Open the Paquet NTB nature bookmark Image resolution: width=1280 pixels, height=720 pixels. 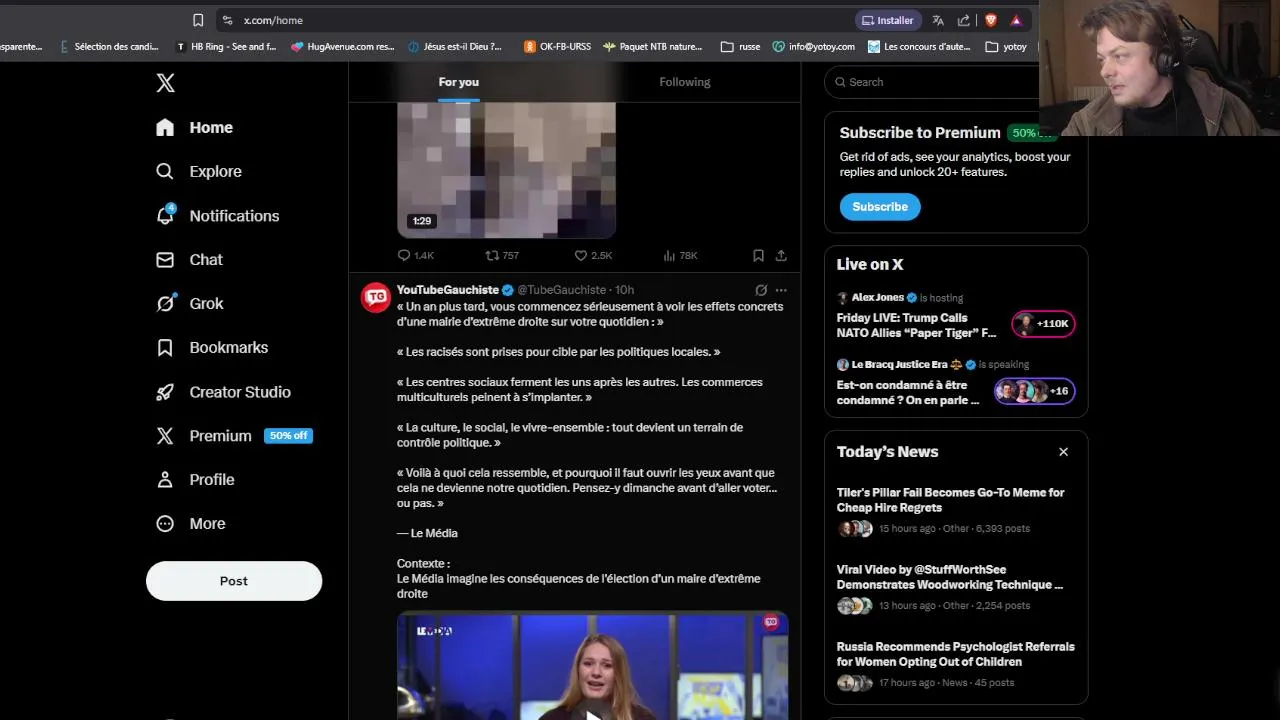click(653, 46)
